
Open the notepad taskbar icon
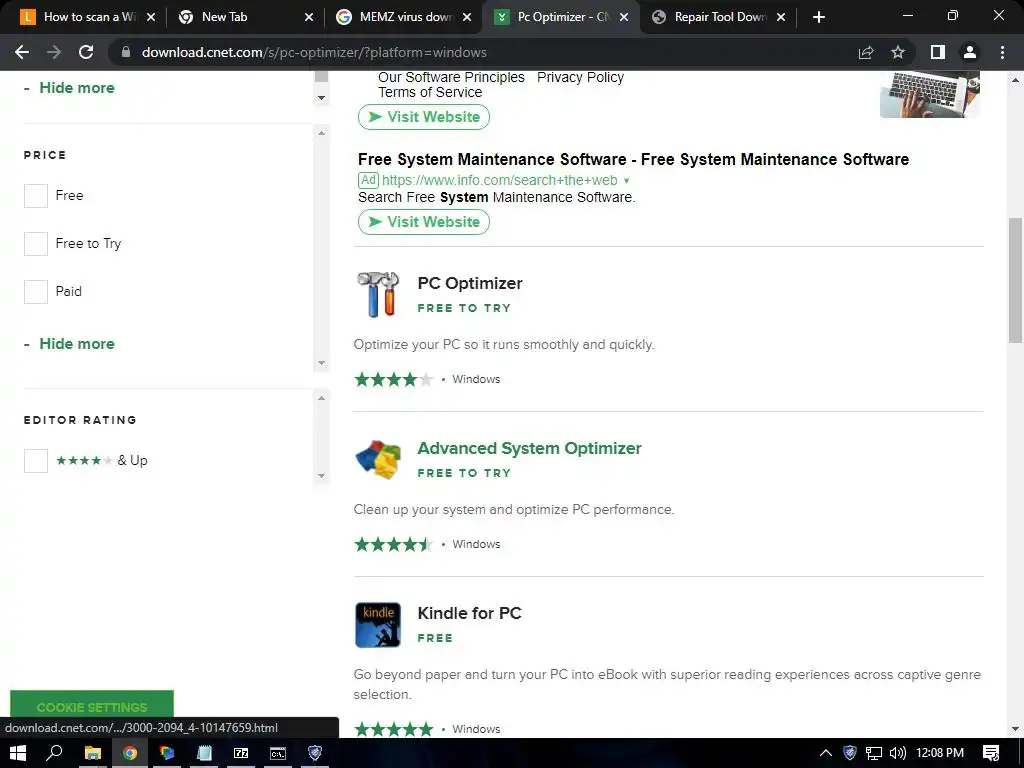[x=204, y=753]
